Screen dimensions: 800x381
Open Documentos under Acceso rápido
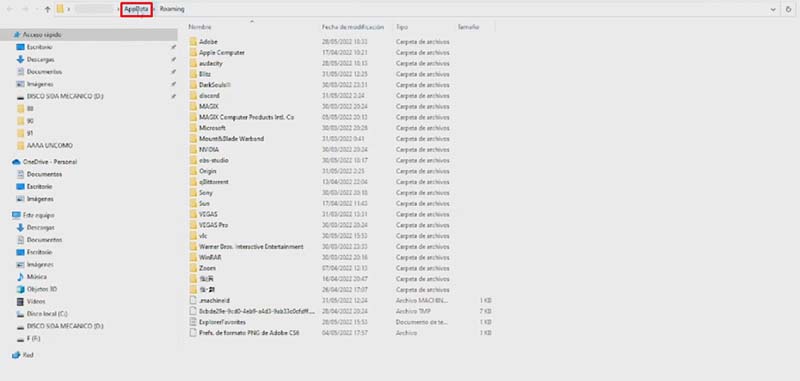point(44,72)
